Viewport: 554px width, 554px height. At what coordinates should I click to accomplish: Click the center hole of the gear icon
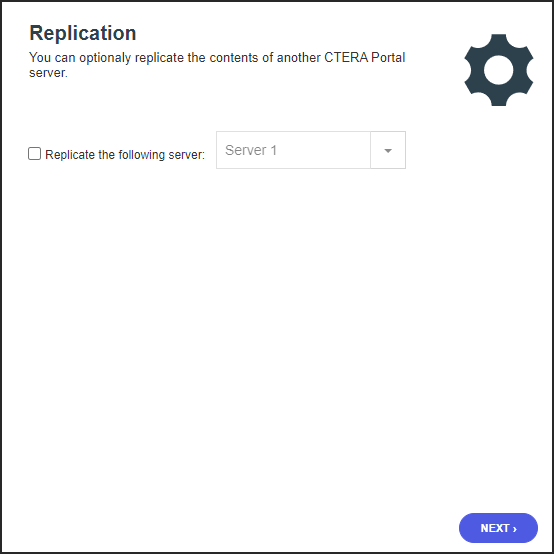[x=499, y=70]
